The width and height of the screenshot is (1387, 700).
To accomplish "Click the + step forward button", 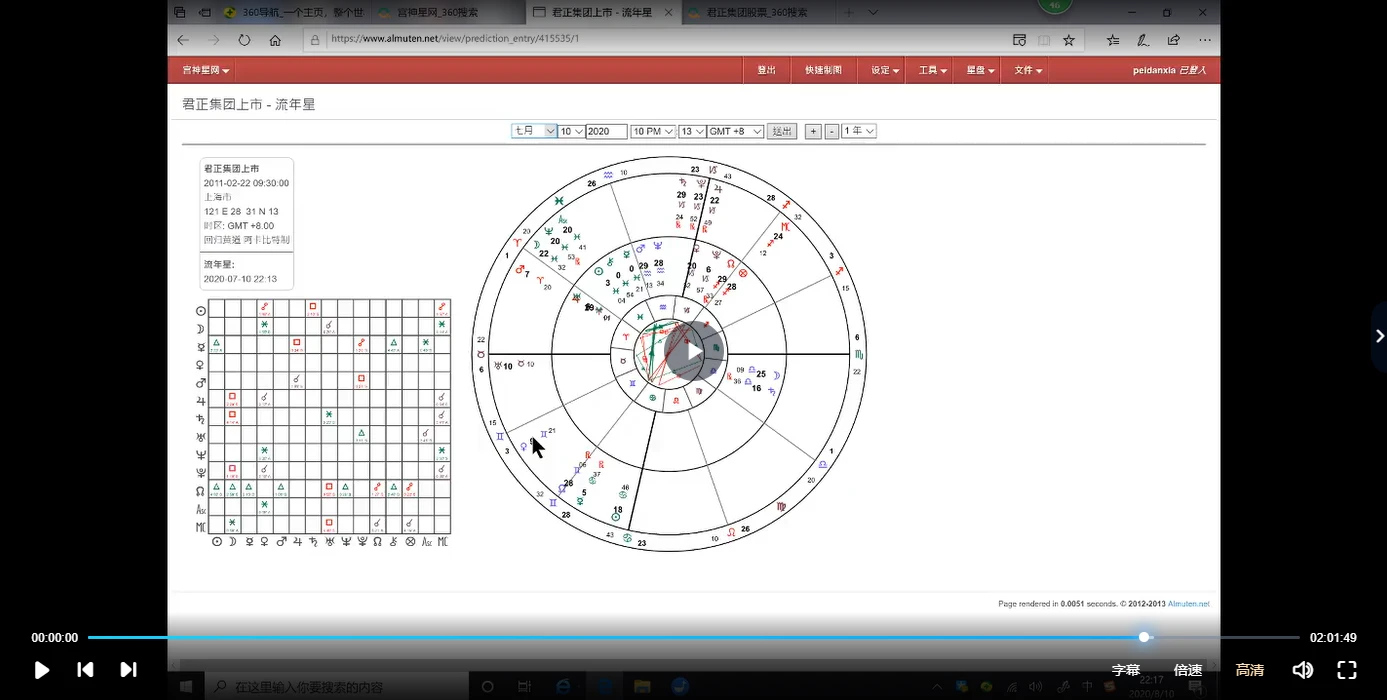I will click(813, 131).
